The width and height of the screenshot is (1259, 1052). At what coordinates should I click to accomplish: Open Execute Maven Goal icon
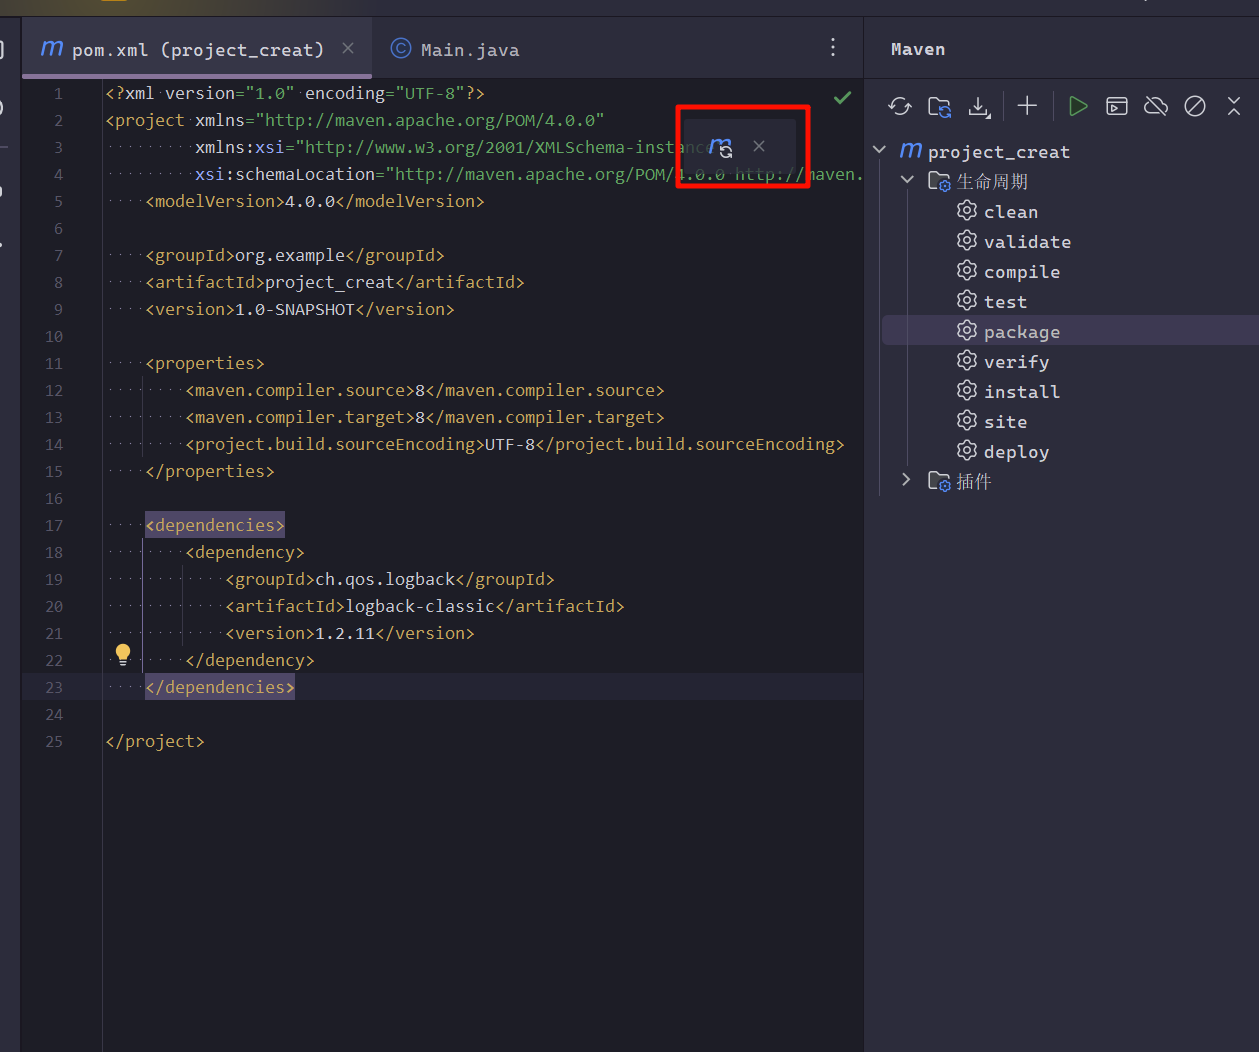pos(1117,106)
